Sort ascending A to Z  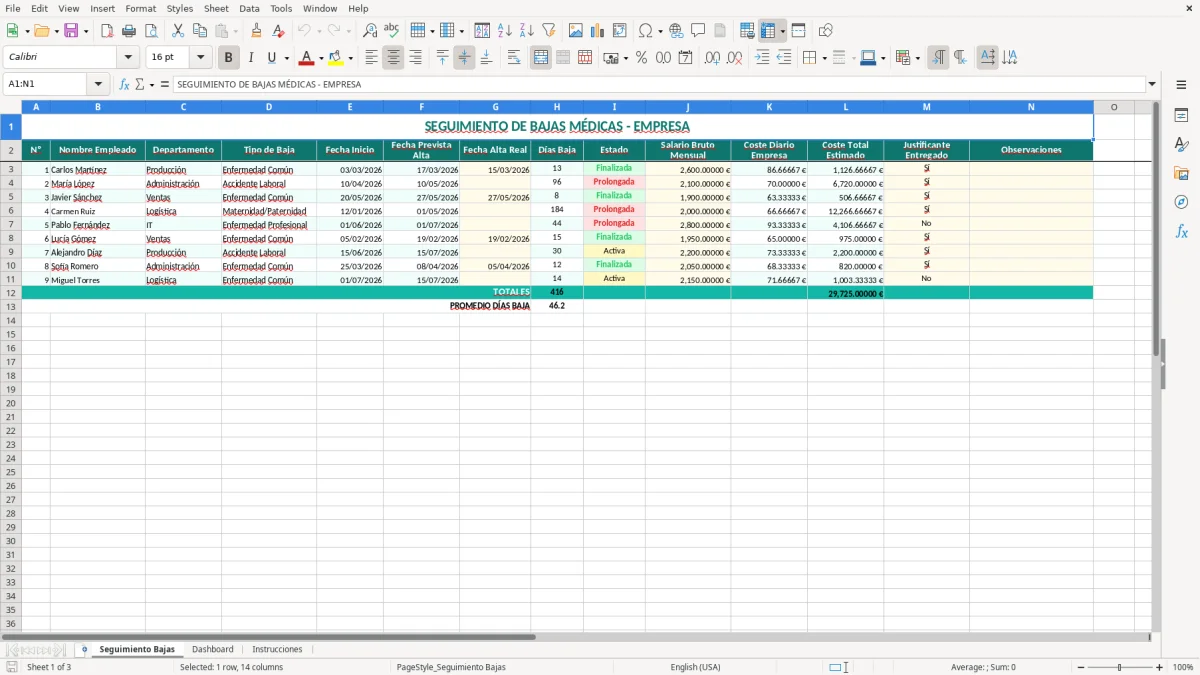tap(504, 31)
